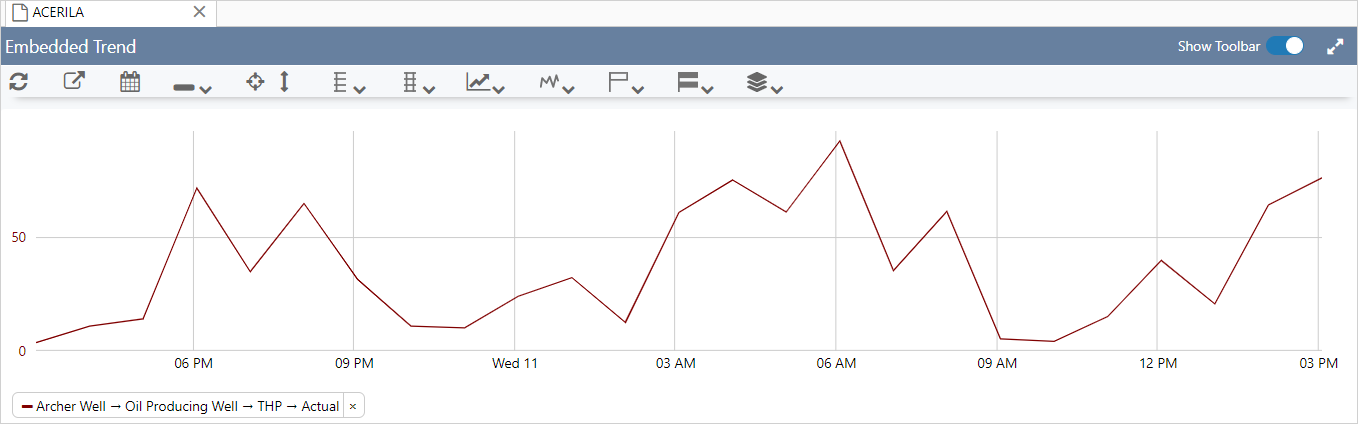The height and width of the screenshot is (424, 1358).
Task: Open the line chart type dropdown
Action: pyautogui.click(x=485, y=83)
